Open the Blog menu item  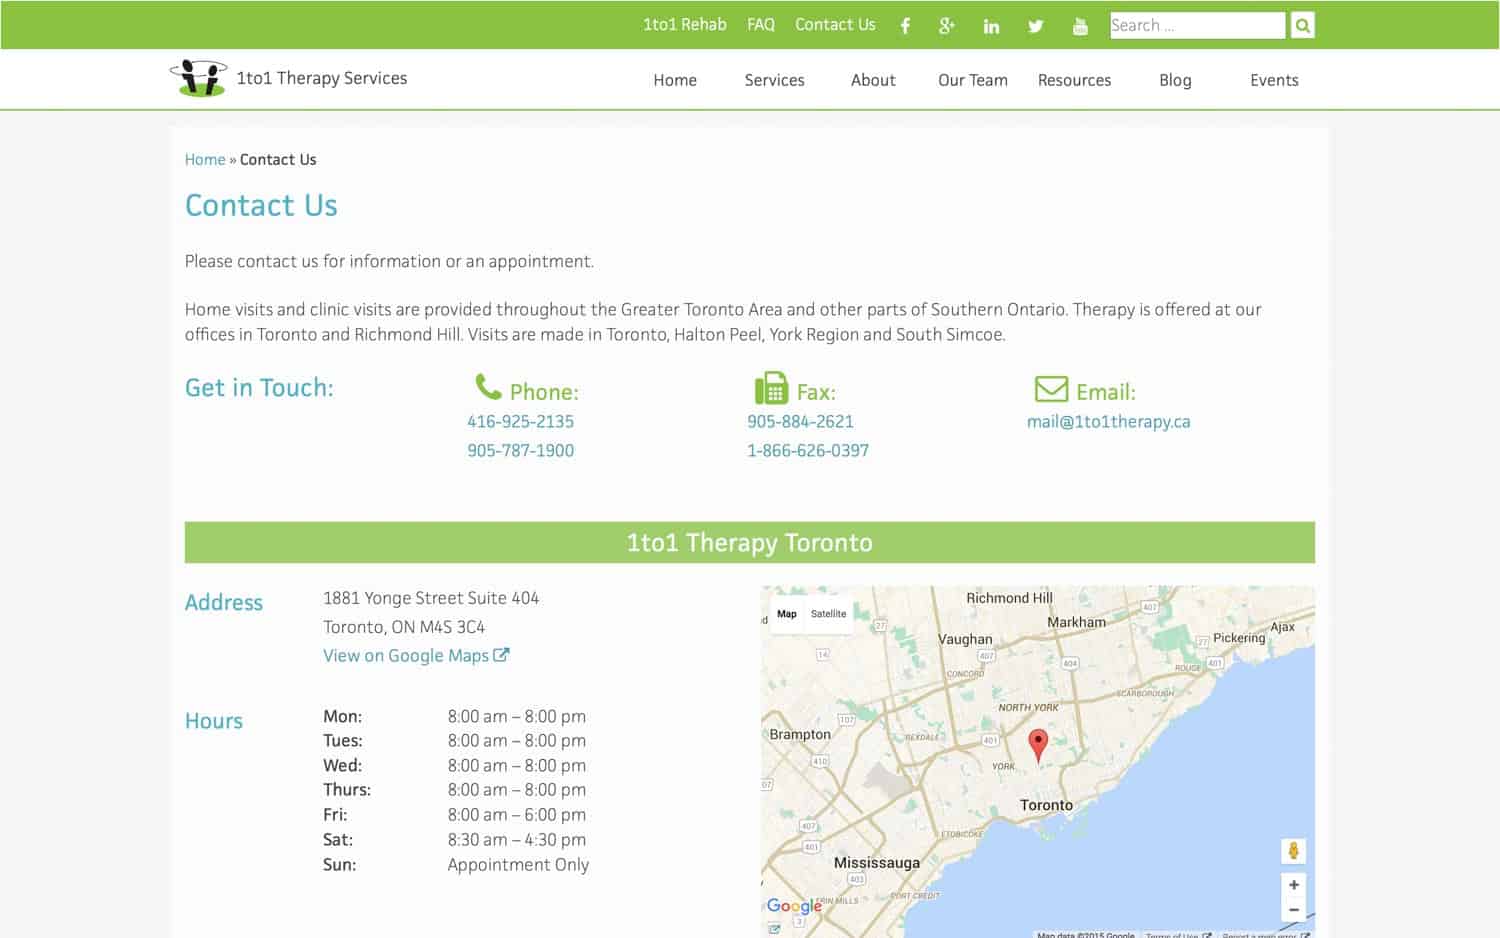tap(1175, 80)
